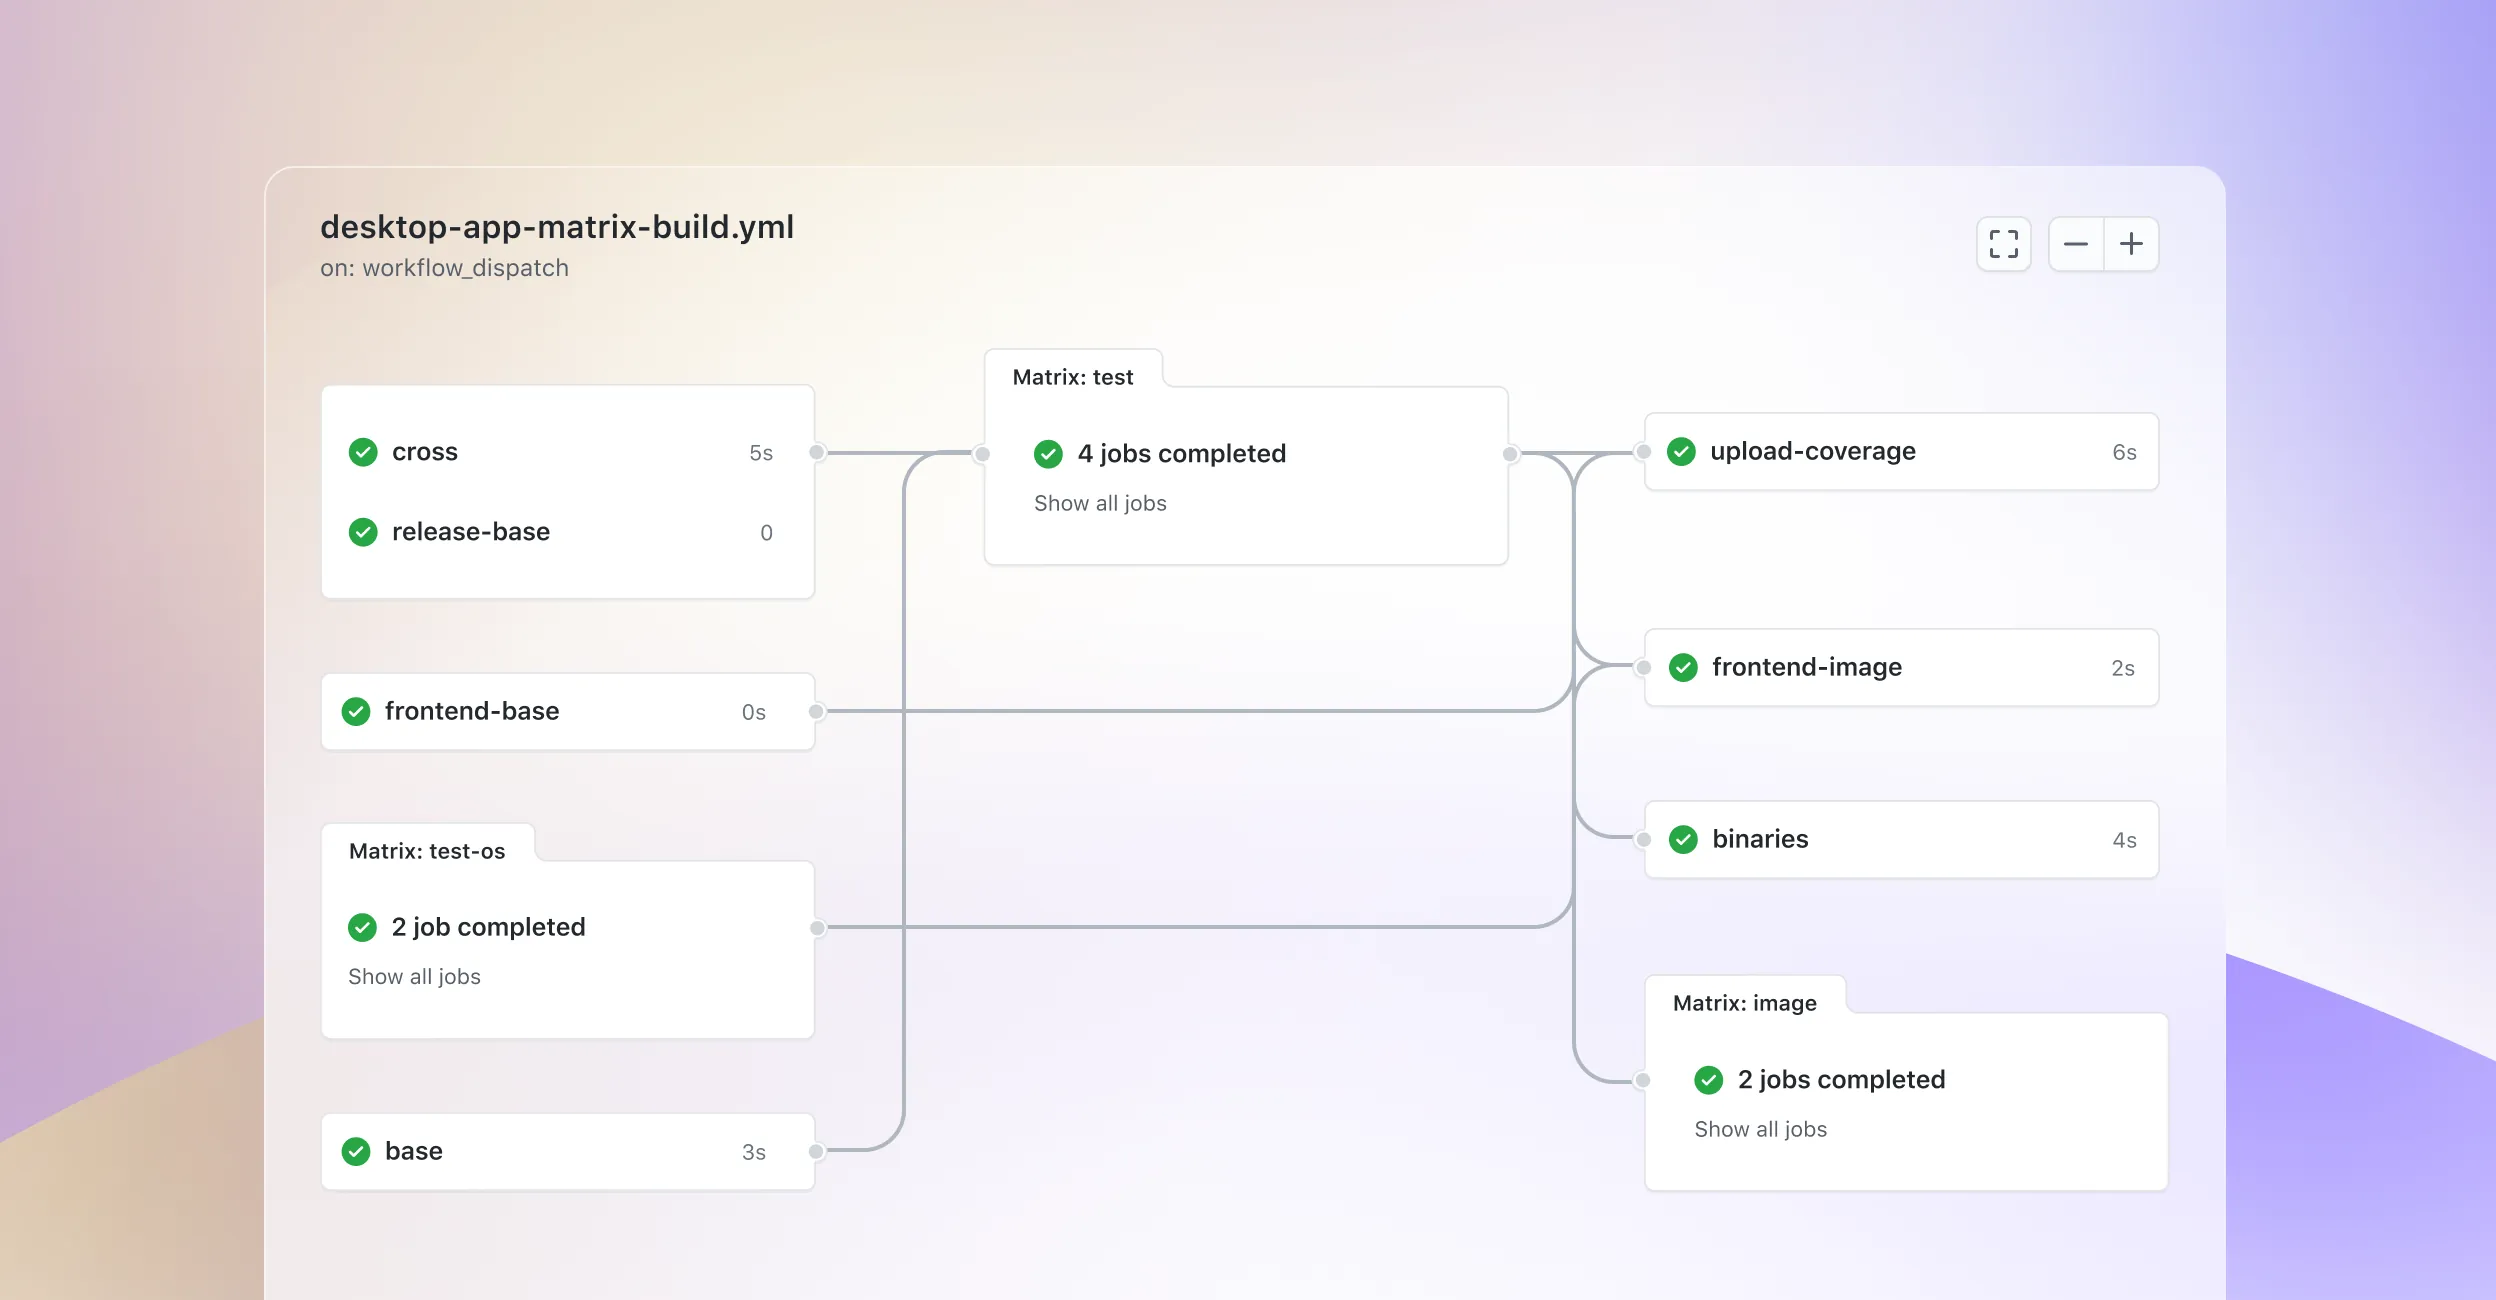Click the green check icon on binaries job
Viewport: 2496px width, 1300px height.
(1685, 840)
